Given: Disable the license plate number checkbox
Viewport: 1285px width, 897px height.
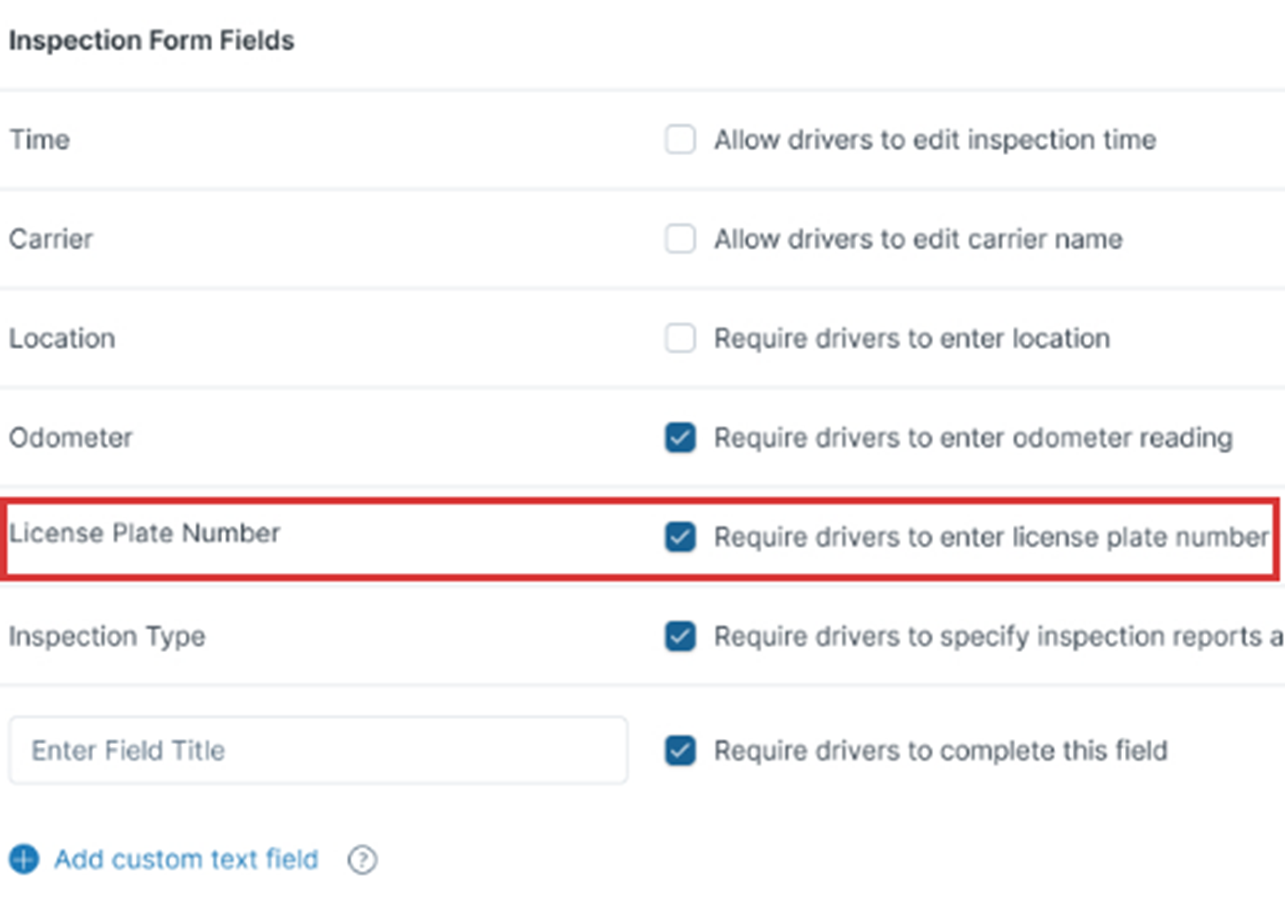Looking at the screenshot, I should (680, 537).
